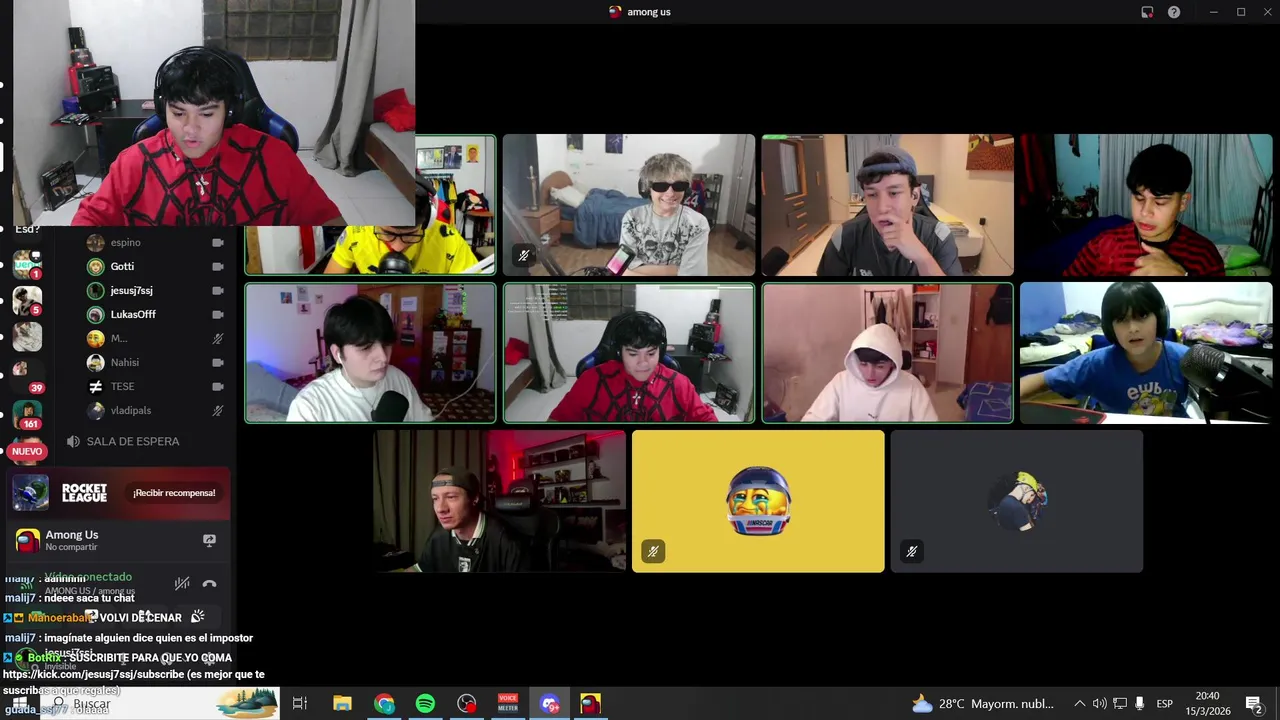Open the volume control in system tray
The height and width of the screenshot is (720, 1280).
pyautogui.click(x=1099, y=704)
